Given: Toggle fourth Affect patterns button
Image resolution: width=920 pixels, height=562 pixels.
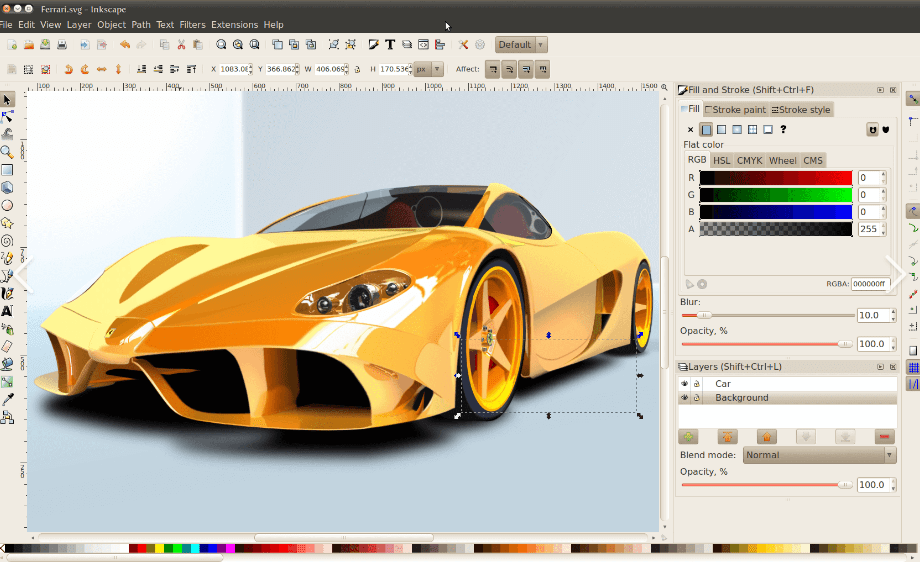Looking at the screenshot, I should point(542,69).
